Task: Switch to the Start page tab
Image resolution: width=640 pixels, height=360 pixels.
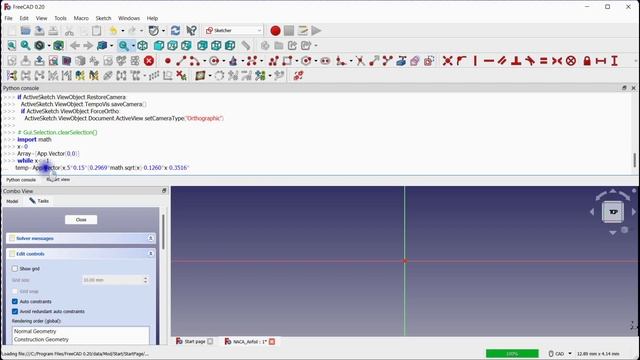Action: (x=194, y=341)
